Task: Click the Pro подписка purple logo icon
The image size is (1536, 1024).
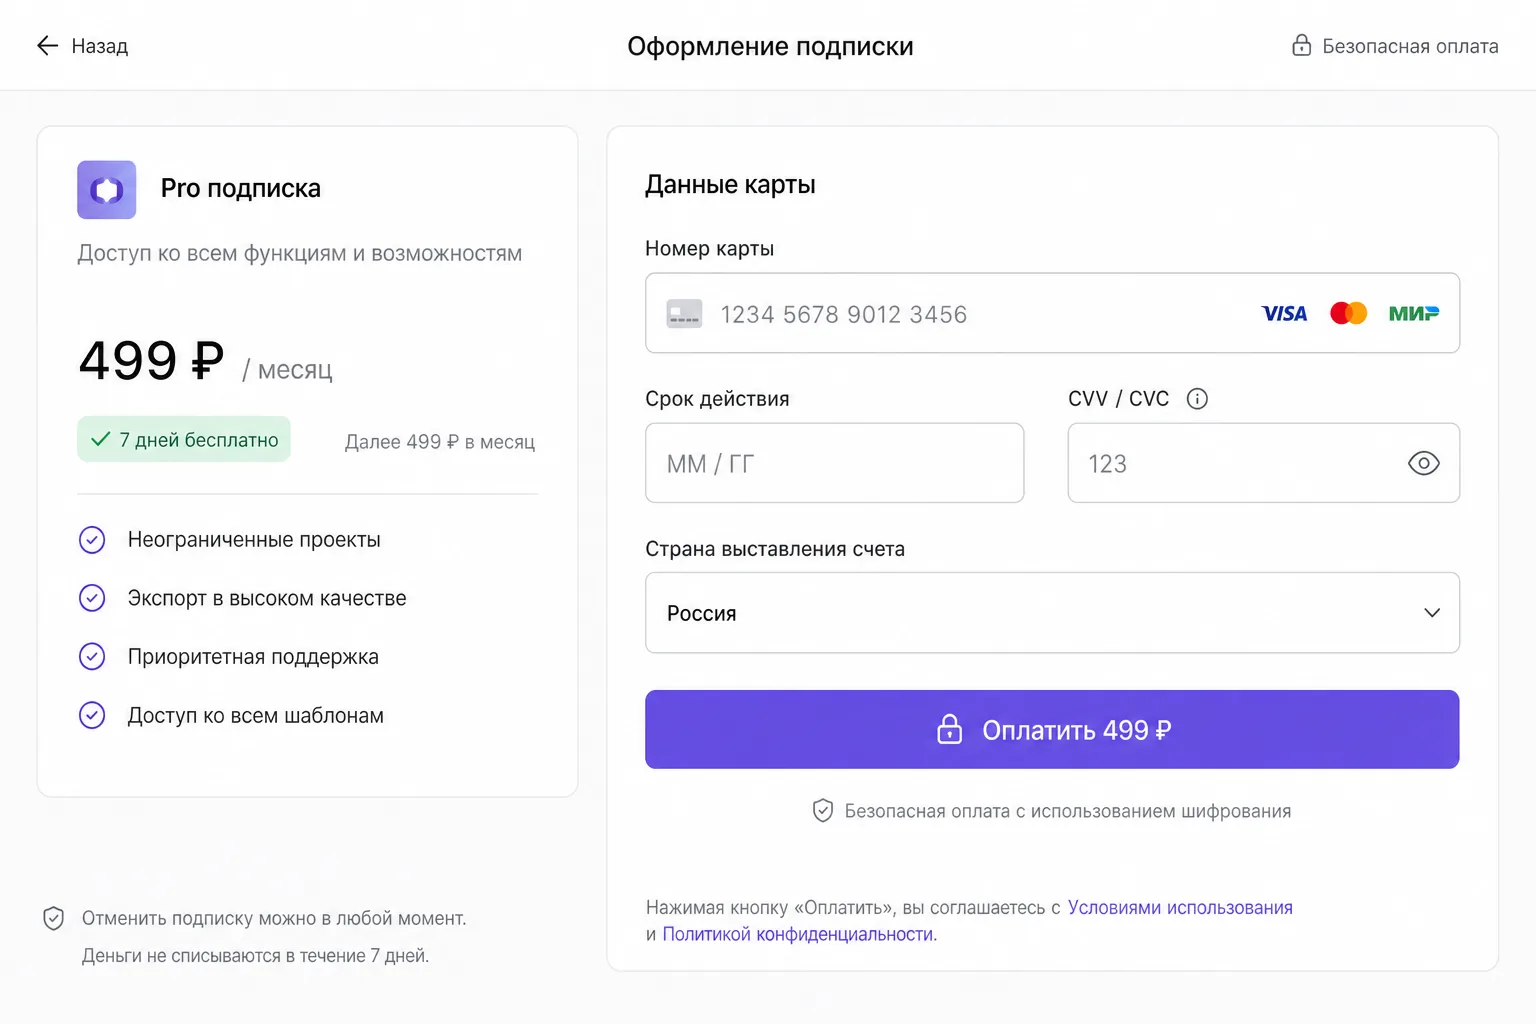Action: pos(107,190)
